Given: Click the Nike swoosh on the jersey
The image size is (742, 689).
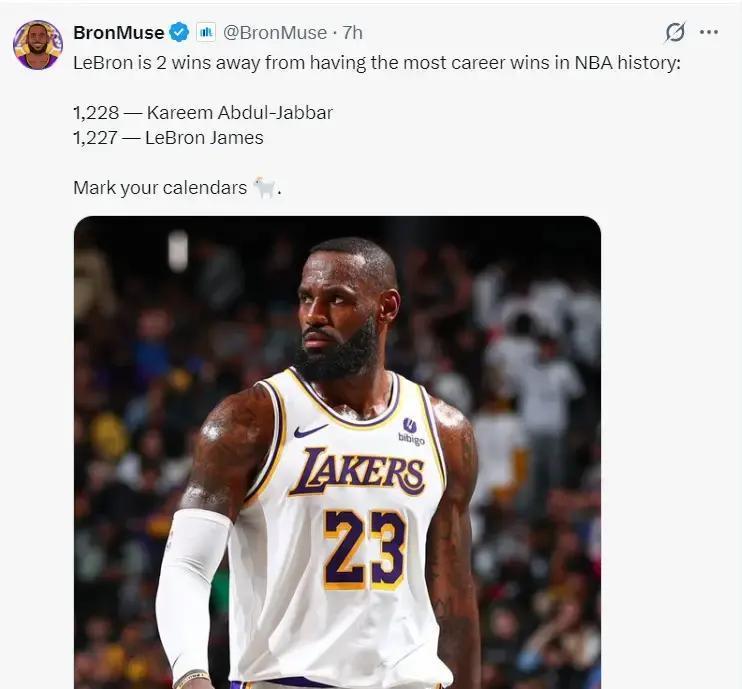Looking at the screenshot, I should (x=311, y=430).
